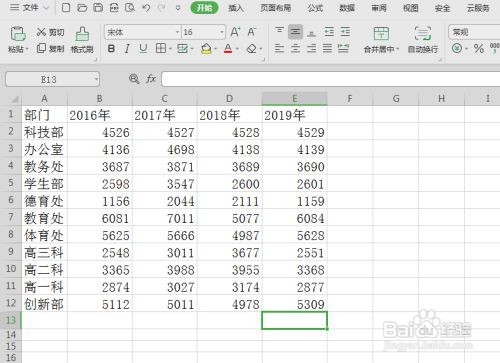Apply currency format with ¥ icon
Screen dimensions: 500x363
[x=457, y=49]
